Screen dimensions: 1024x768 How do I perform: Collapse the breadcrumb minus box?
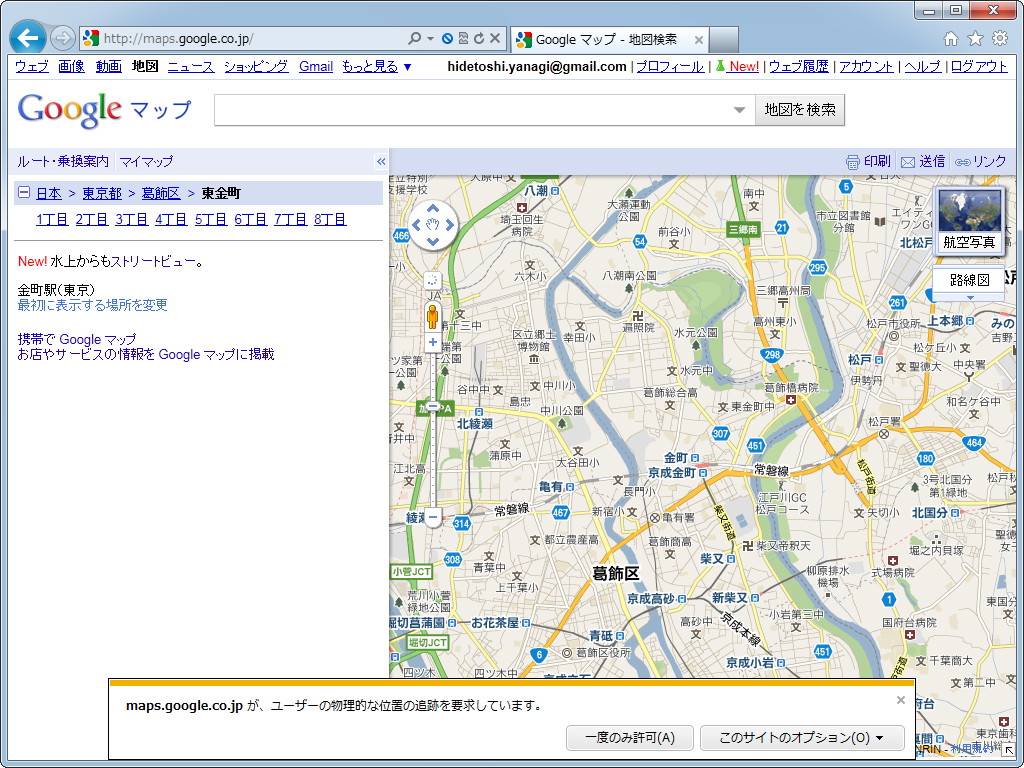(24, 193)
